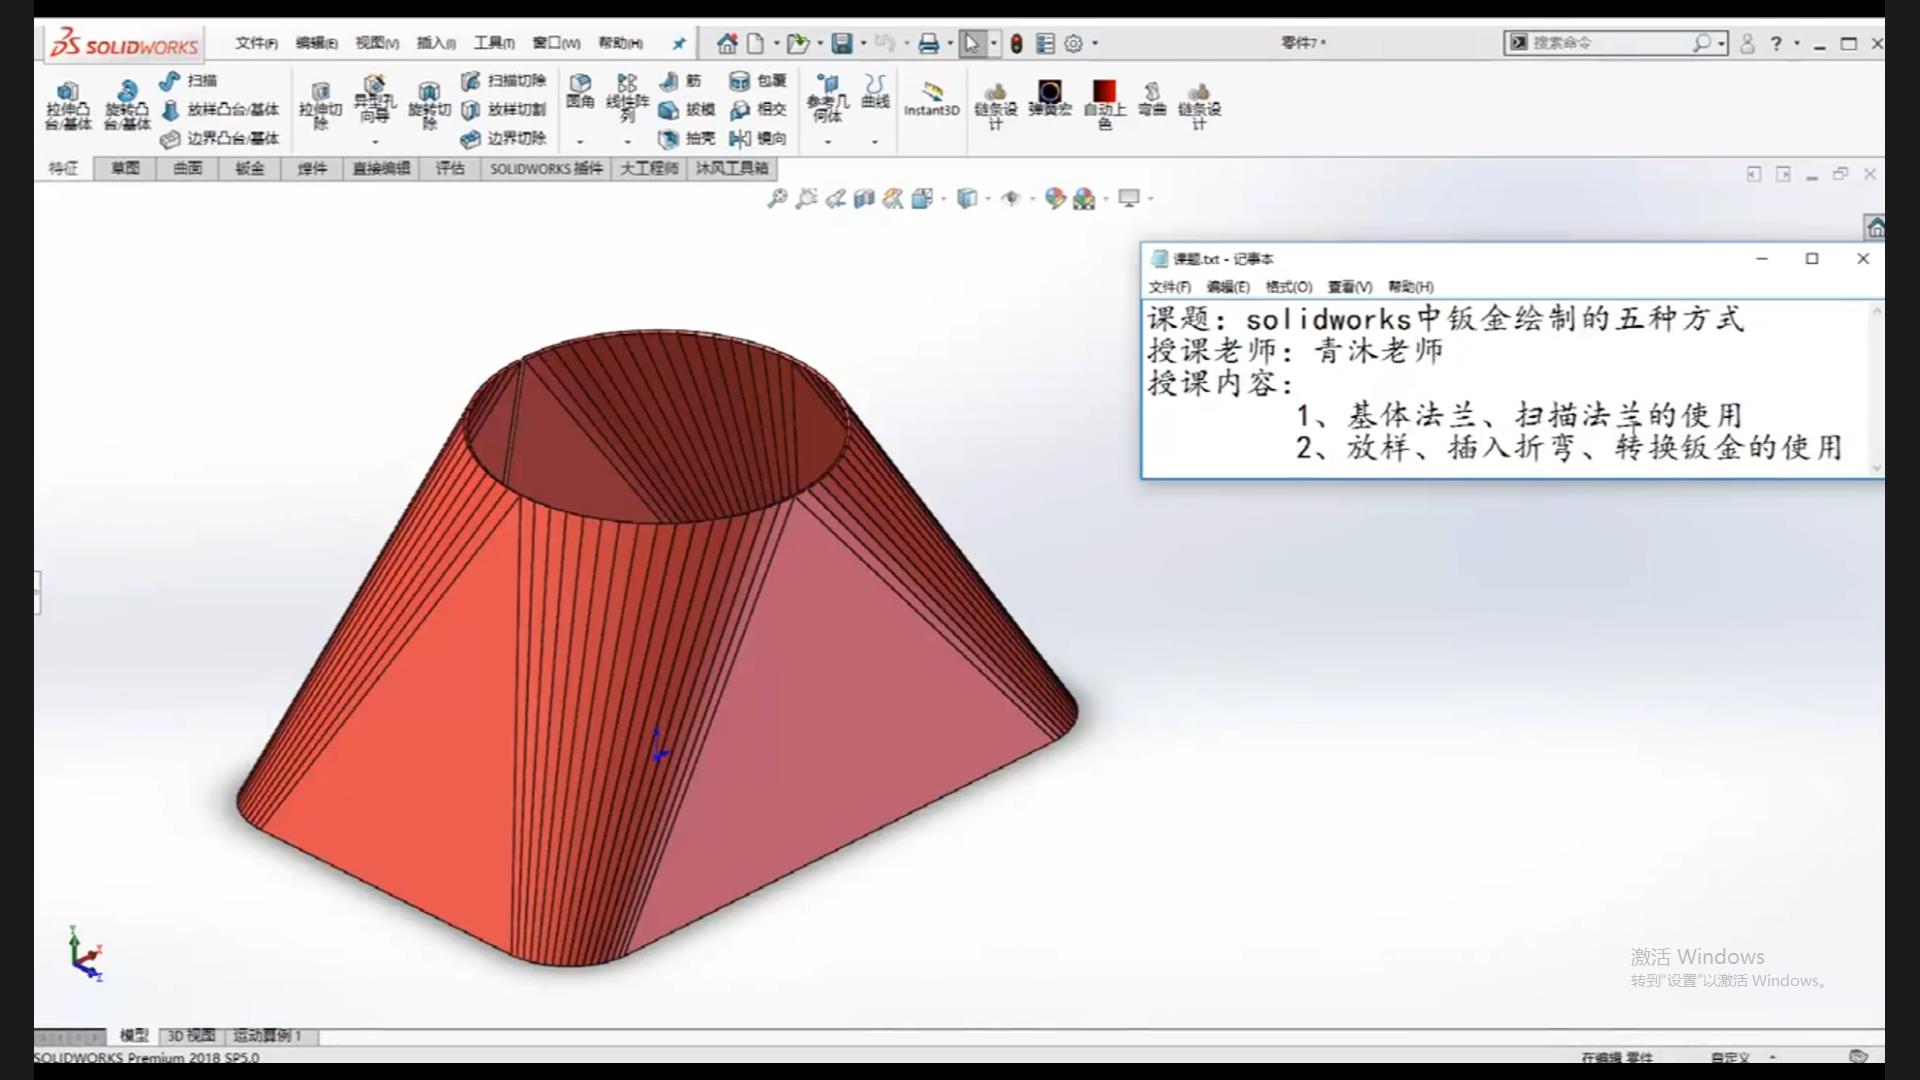Switch to the 草图 sketch tab
This screenshot has width=1920, height=1080.
(x=125, y=168)
